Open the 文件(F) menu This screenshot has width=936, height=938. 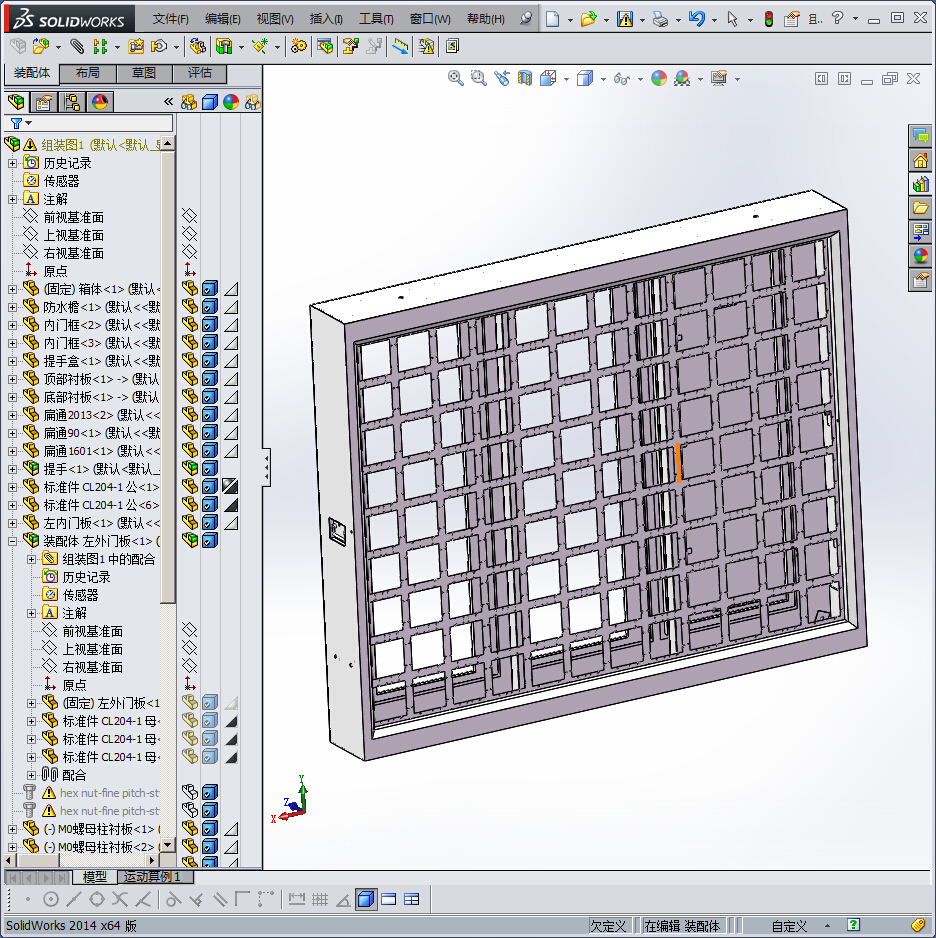(x=170, y=19)
